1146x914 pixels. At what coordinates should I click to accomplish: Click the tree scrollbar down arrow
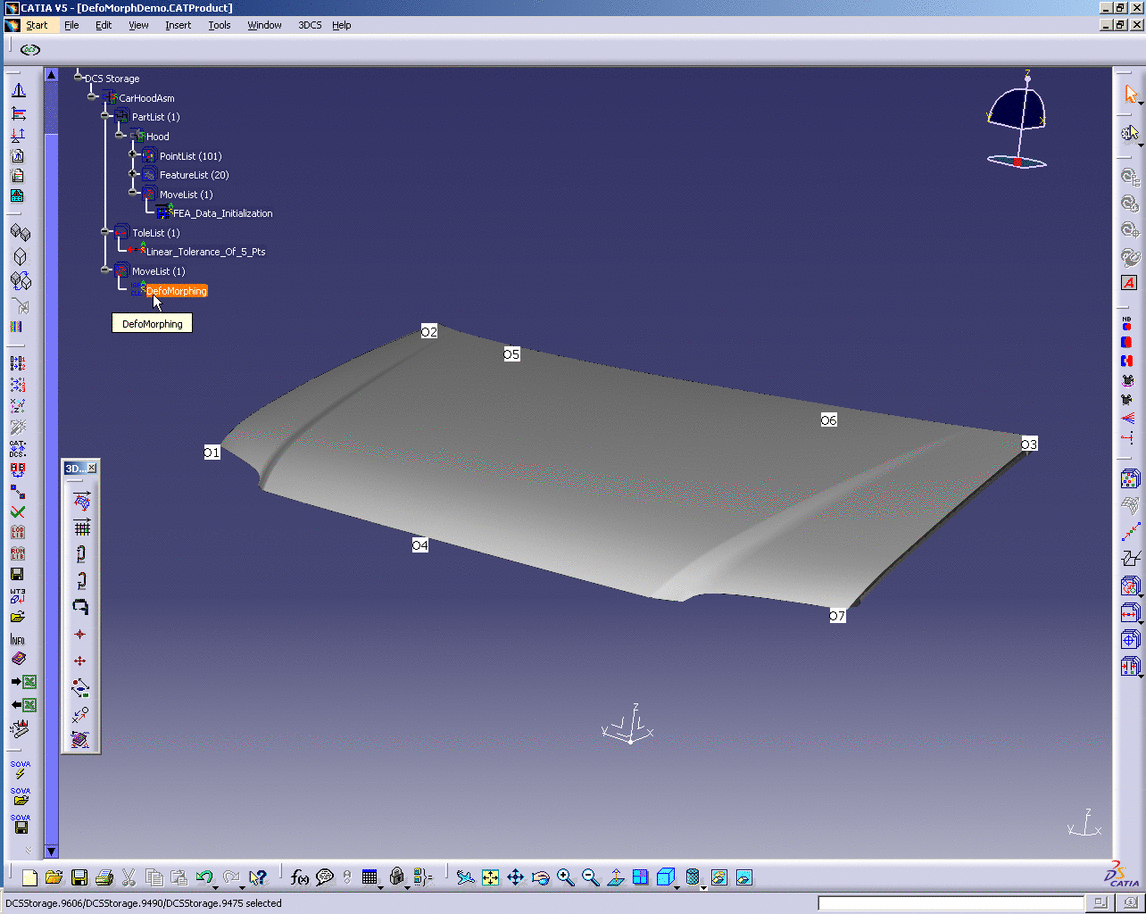(x=51, y=850)
